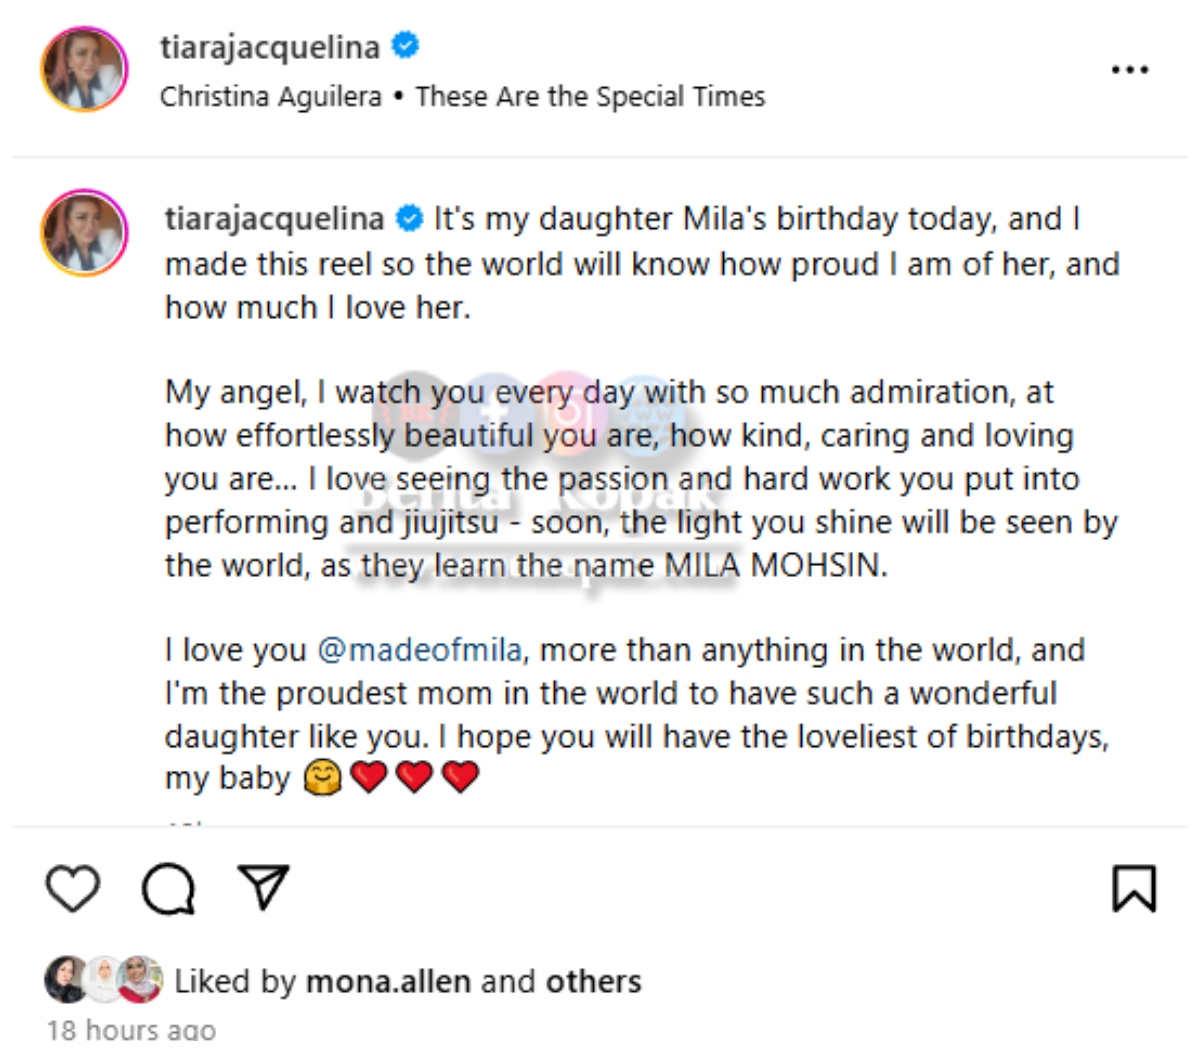Open mona.allen's profile from likes

[388, 981]
